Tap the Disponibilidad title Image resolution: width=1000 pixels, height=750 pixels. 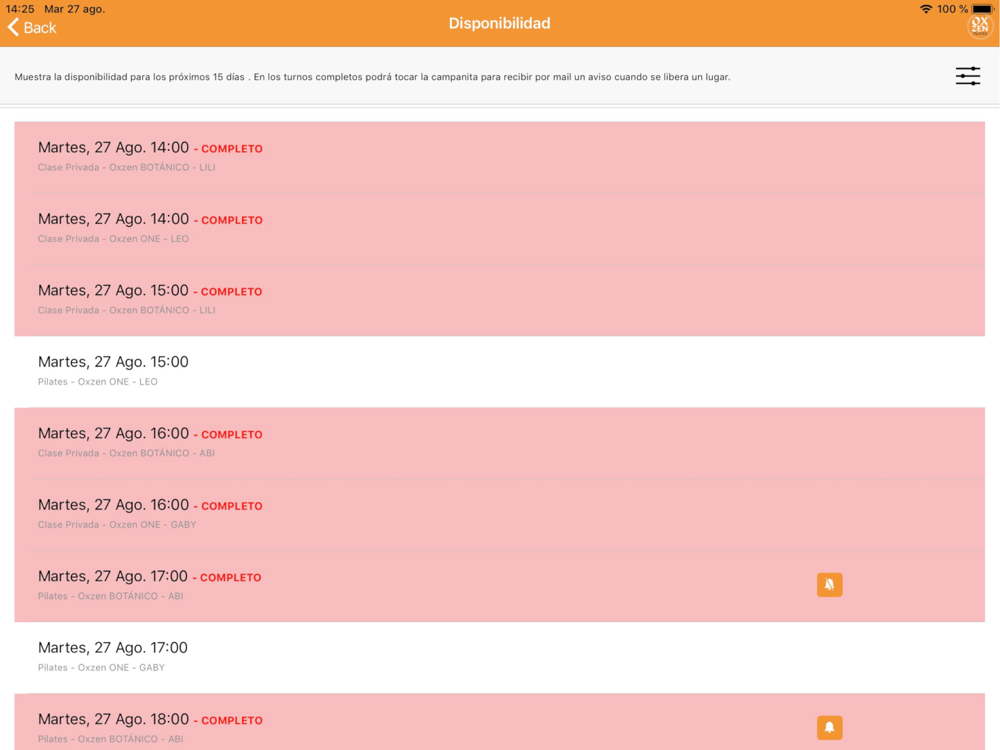(x=499, y=24)
